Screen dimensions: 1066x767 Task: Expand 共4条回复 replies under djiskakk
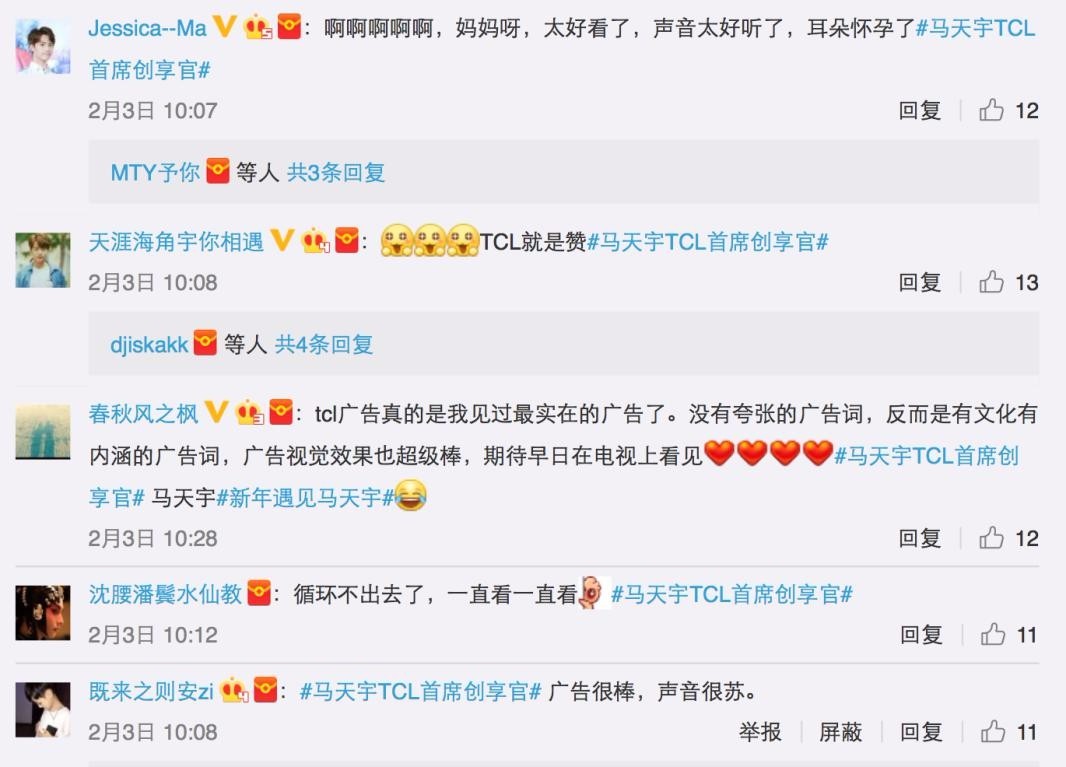pyautogui.click(x=324, y=344)
